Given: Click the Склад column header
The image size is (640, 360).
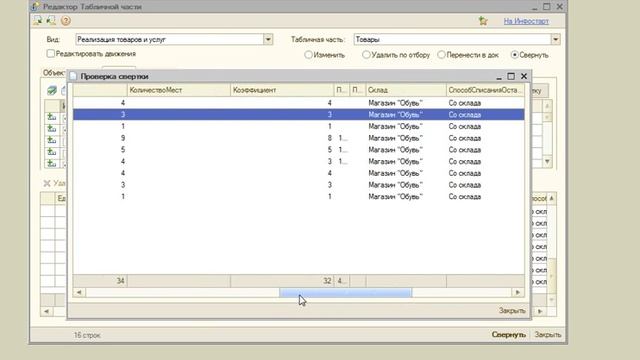Looking at the screenshot, I should pyautogui.click(x=406, y=90).
